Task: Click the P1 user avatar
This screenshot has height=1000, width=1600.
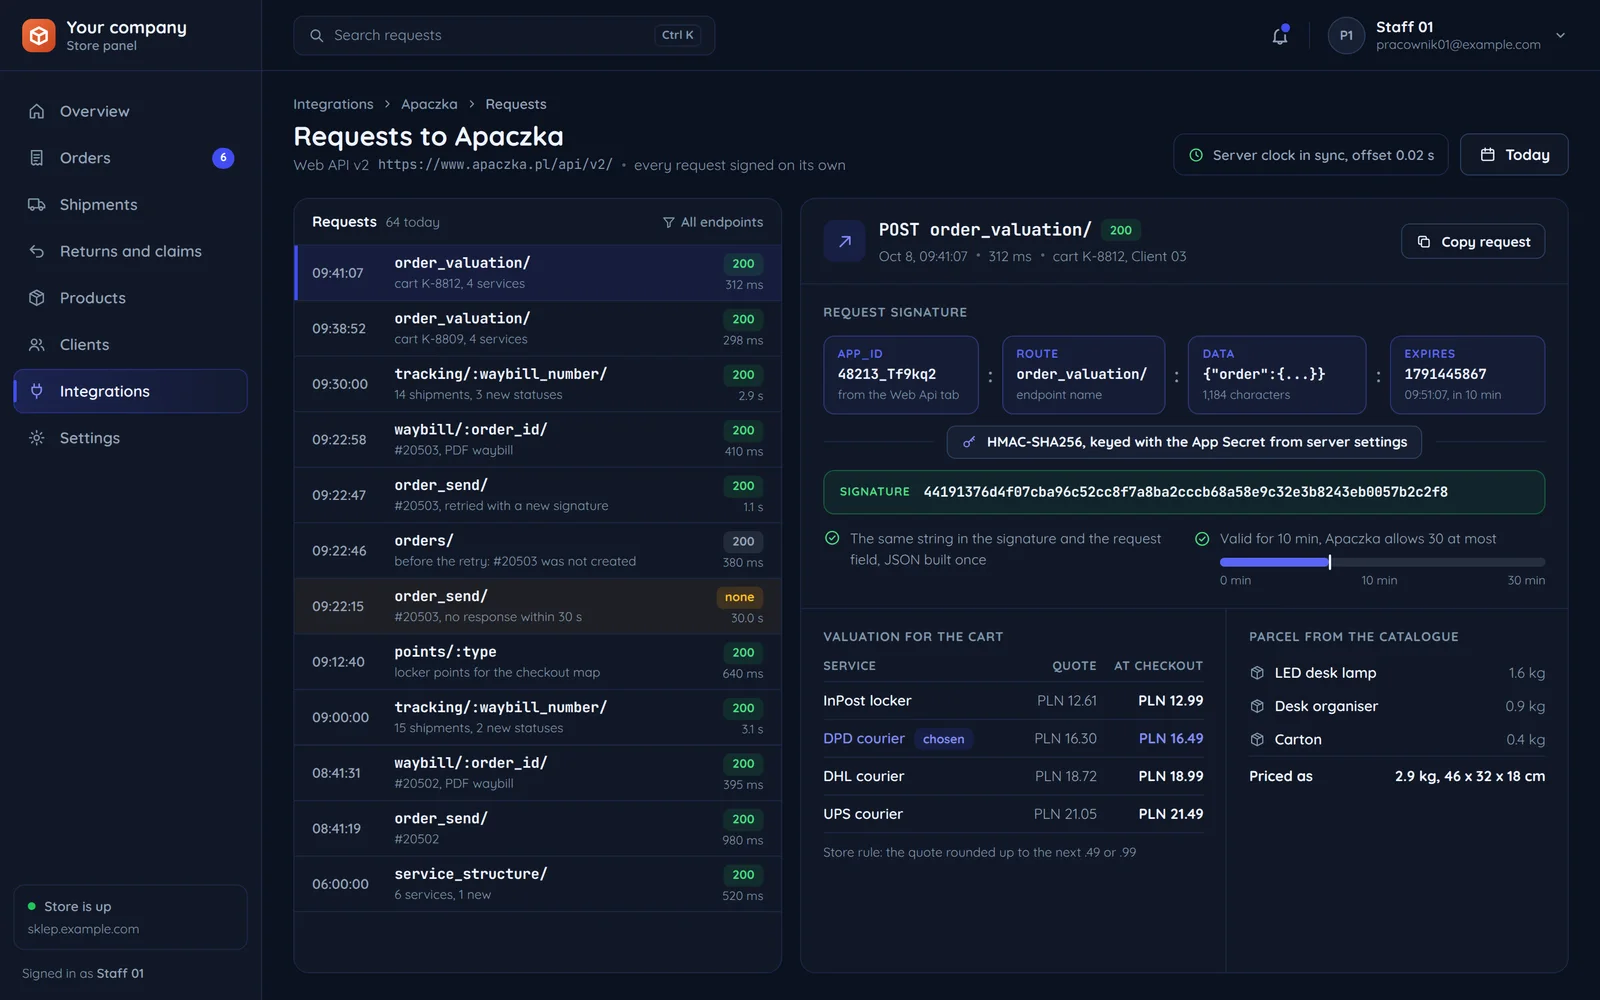Action: pyautogui.click(x=1346, y=36)
